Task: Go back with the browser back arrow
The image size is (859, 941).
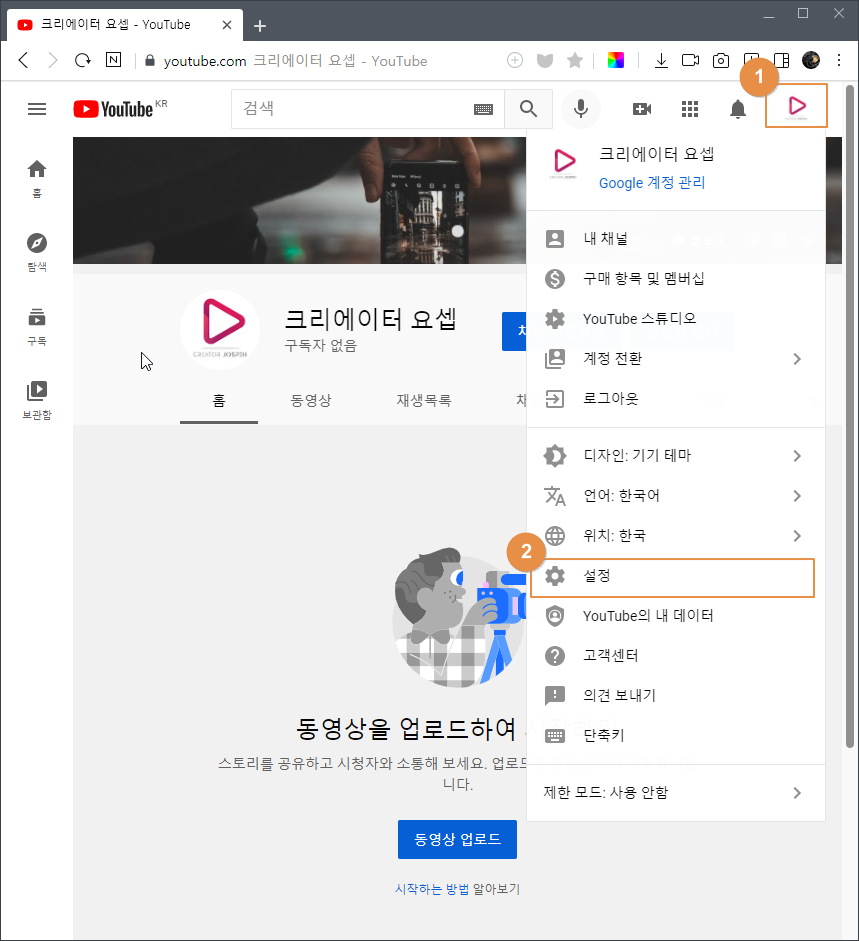Action: pos(24,60)
